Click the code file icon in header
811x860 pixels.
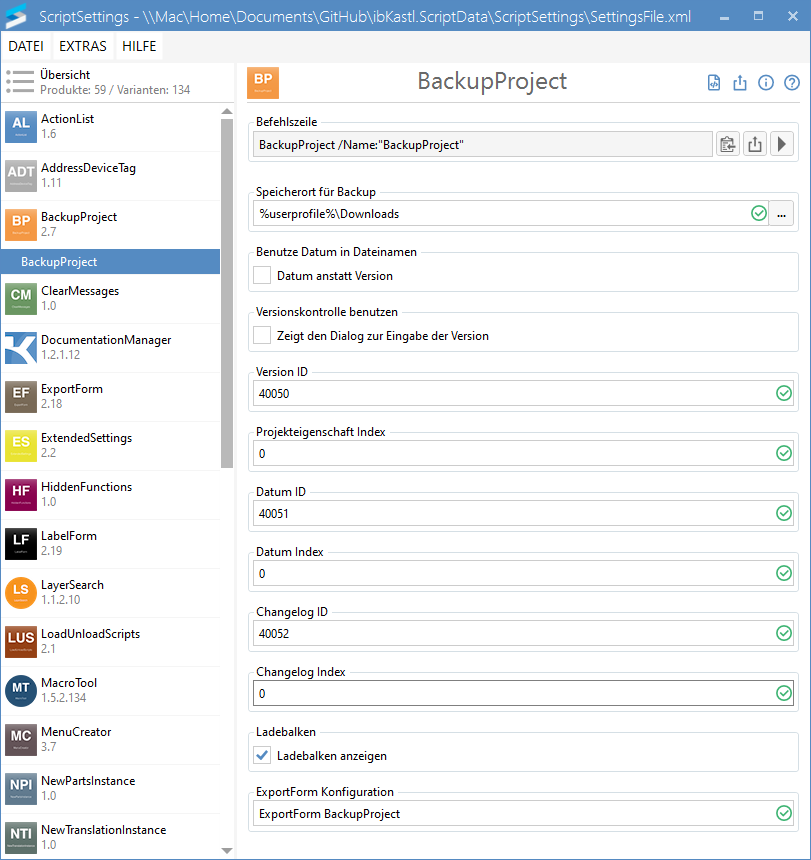pyautogui.click(x=714, y=83)
